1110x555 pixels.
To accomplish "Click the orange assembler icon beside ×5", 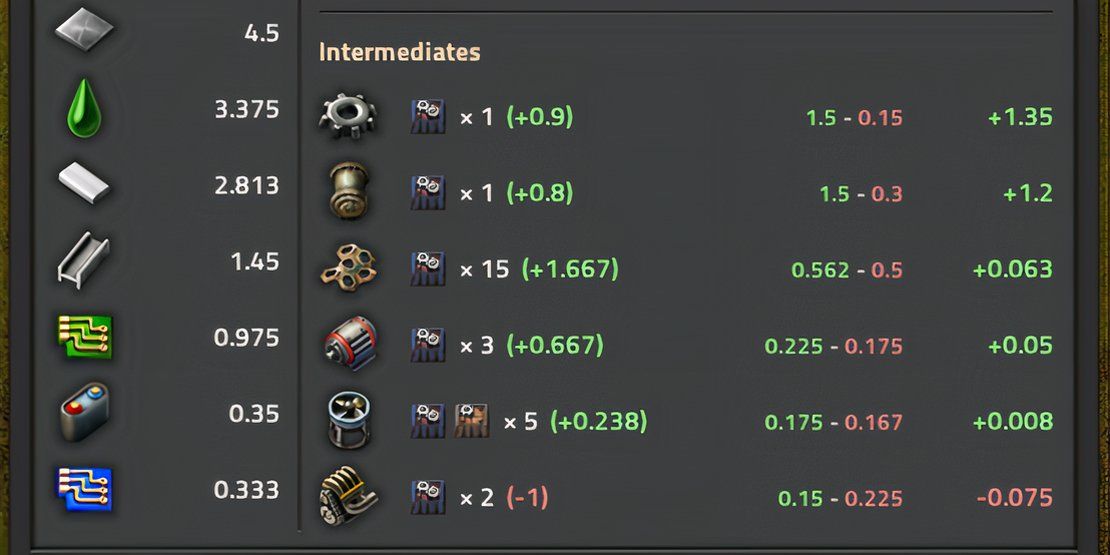I will 472,421.
